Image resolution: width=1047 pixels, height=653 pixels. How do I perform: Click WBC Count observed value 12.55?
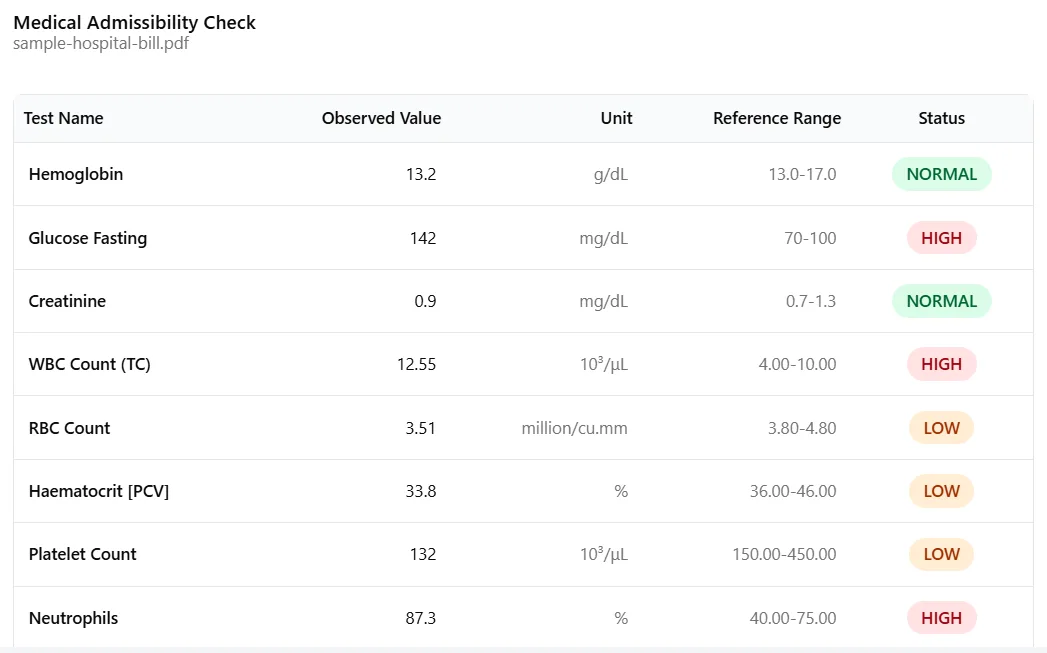click(x=417, y=364)
